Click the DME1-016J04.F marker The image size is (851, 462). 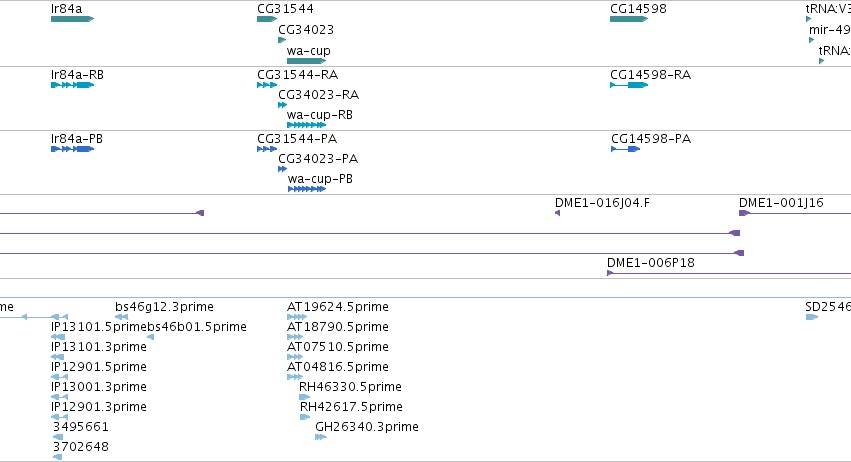tap(557, 213)
